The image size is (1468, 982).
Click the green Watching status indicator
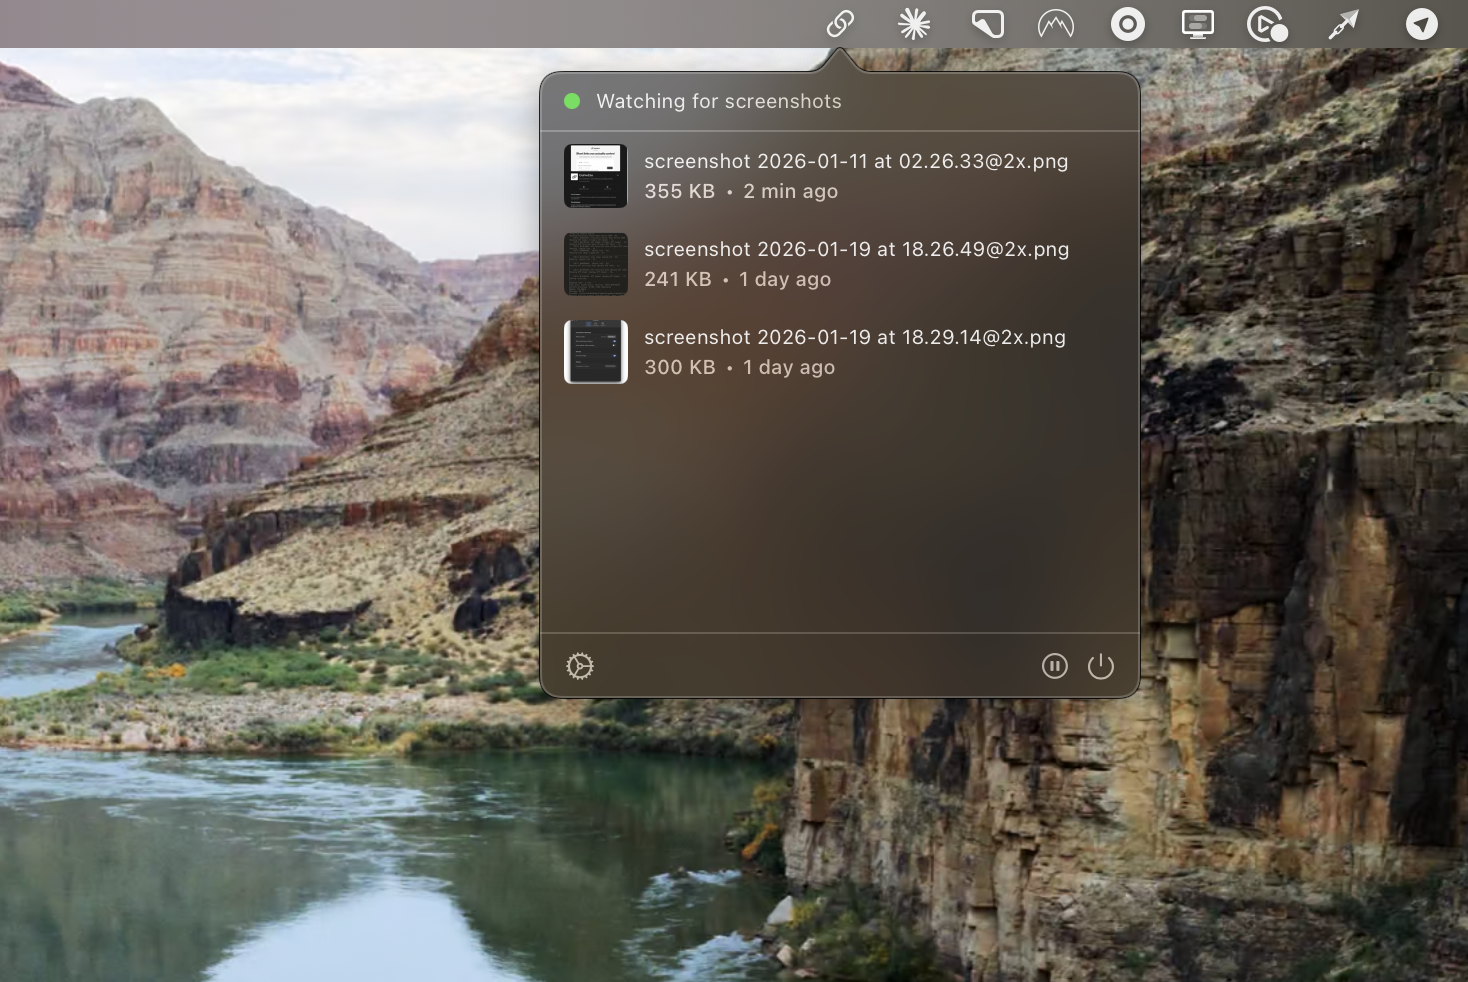click(x=572, y=101)
